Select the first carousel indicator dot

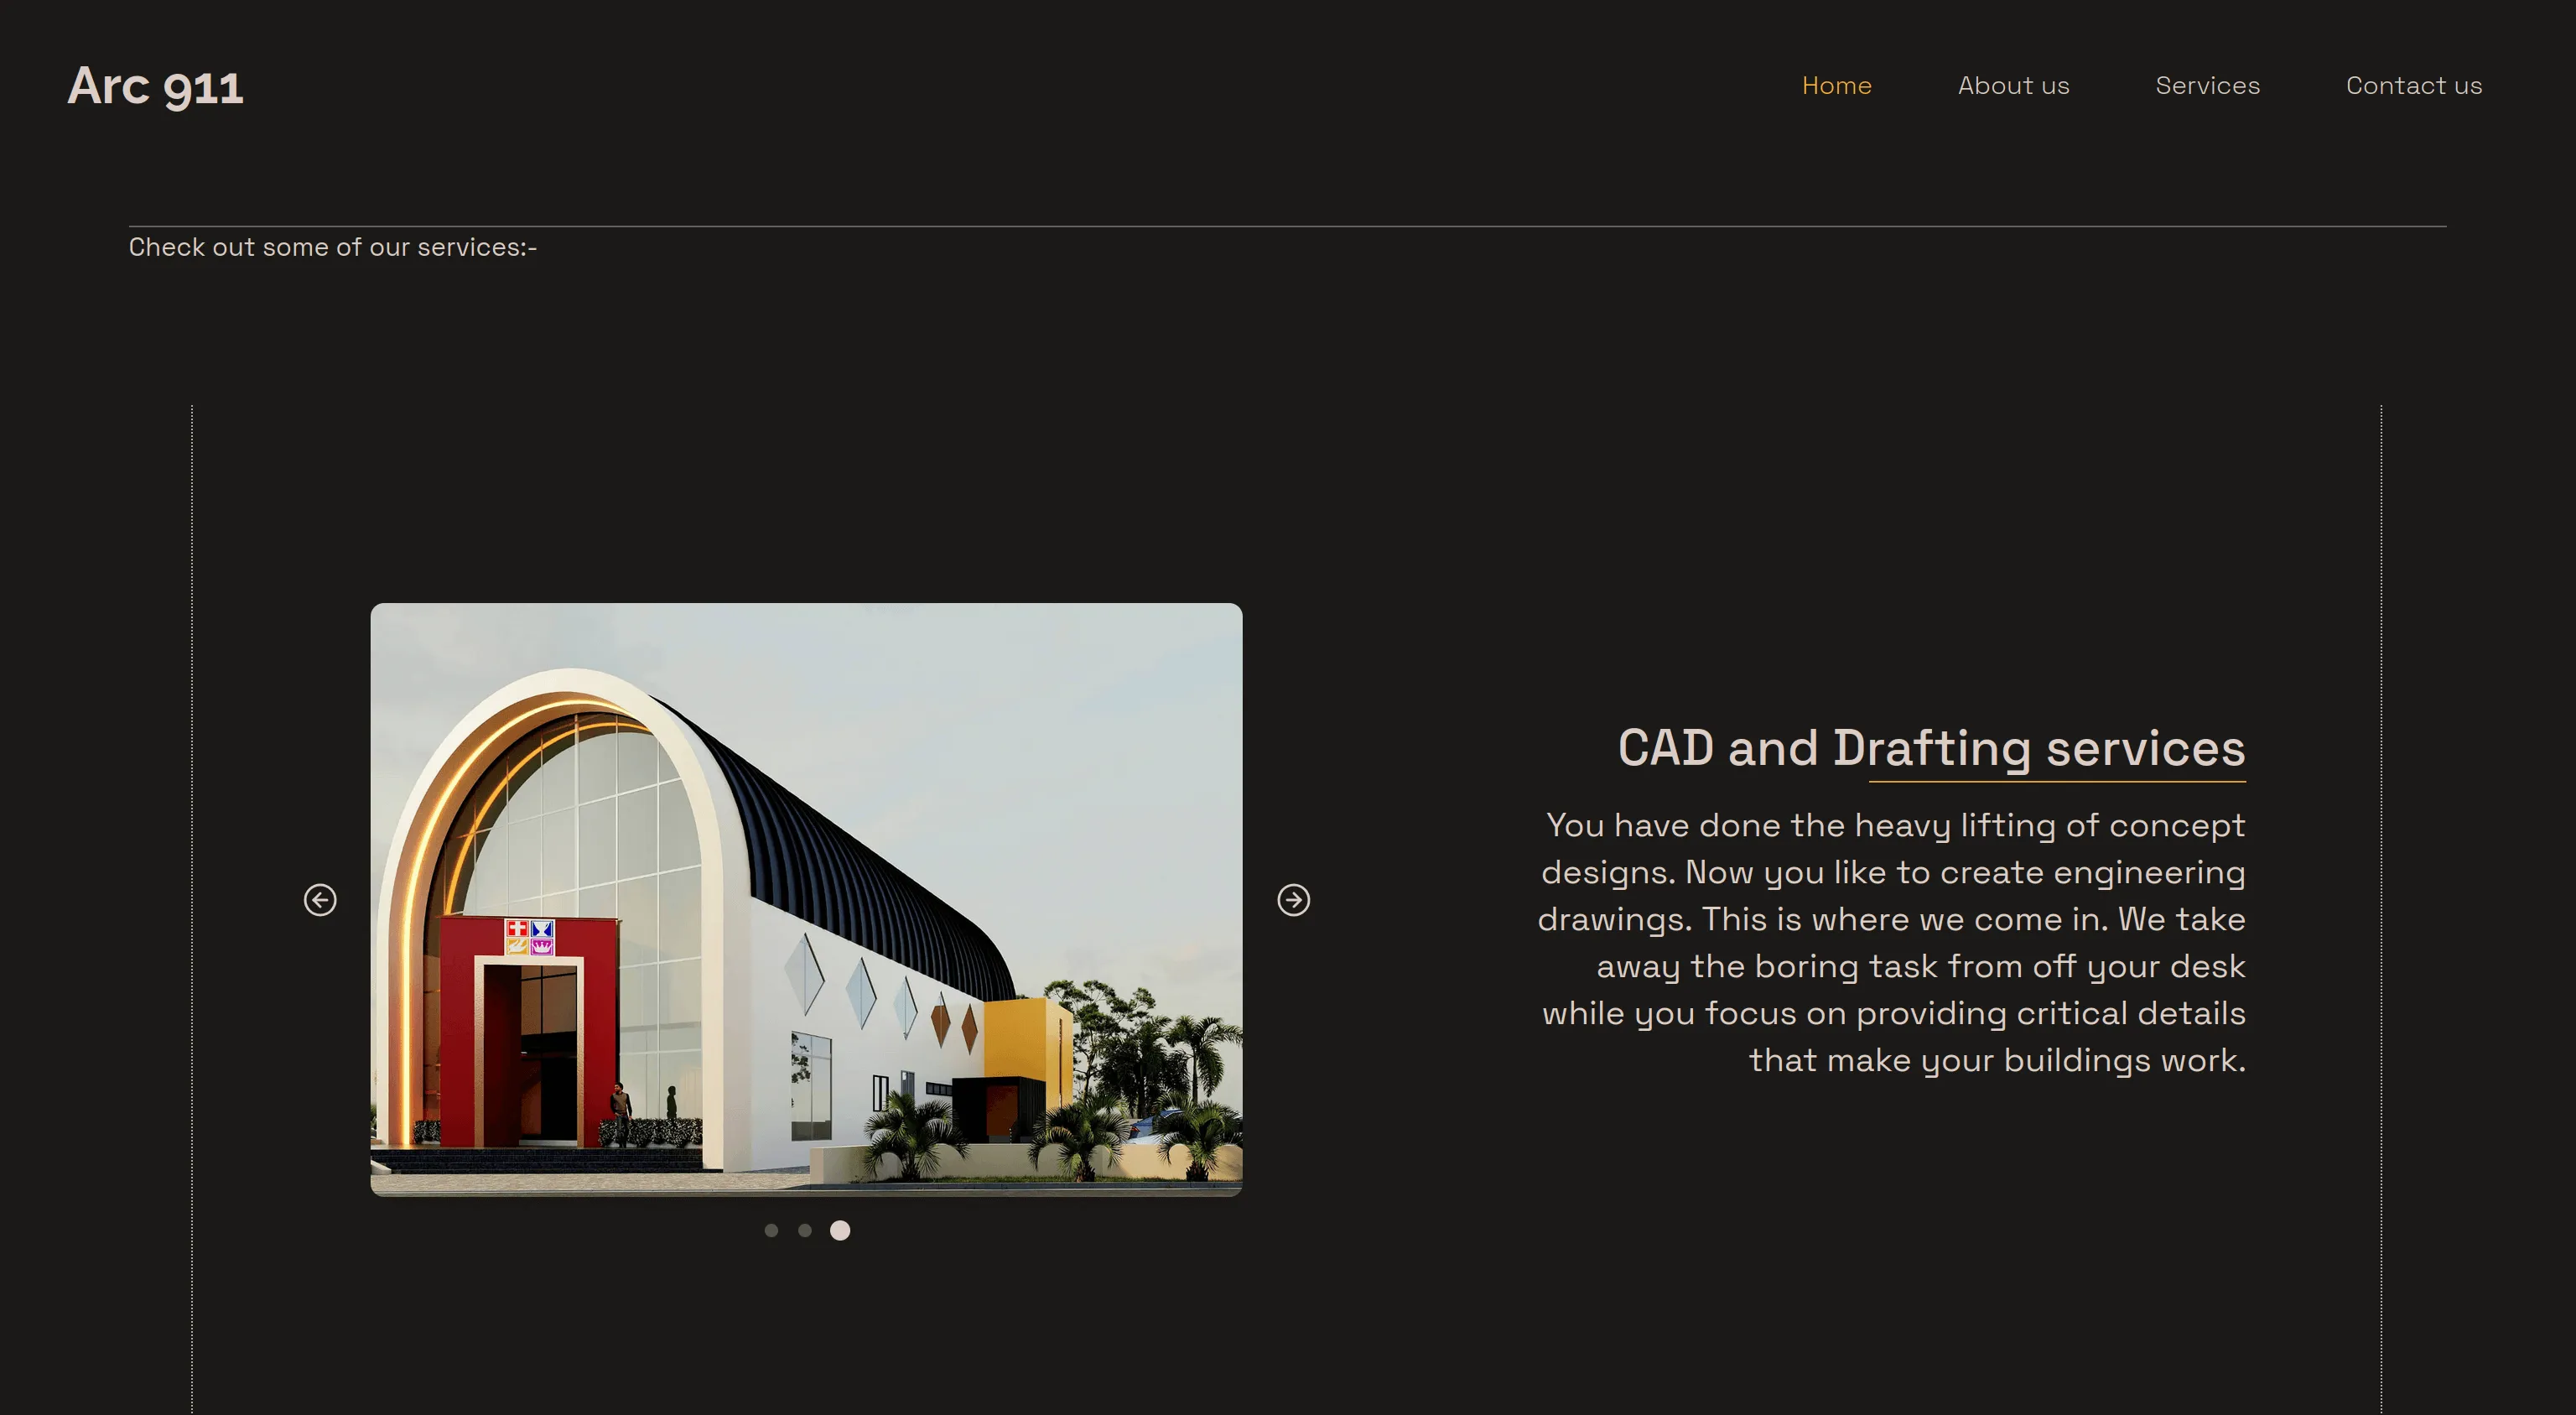771,1230
